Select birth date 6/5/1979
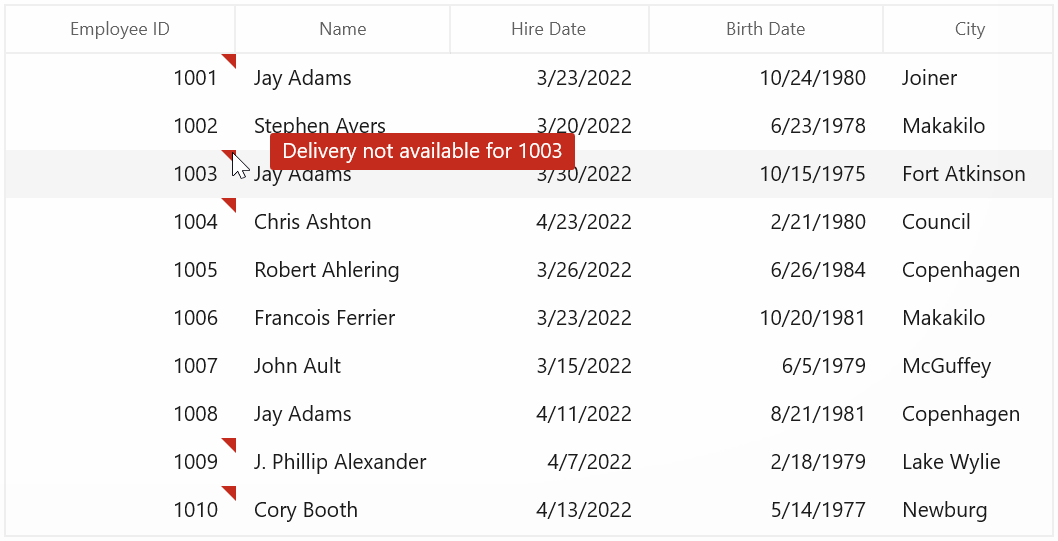 coord(823,366)
